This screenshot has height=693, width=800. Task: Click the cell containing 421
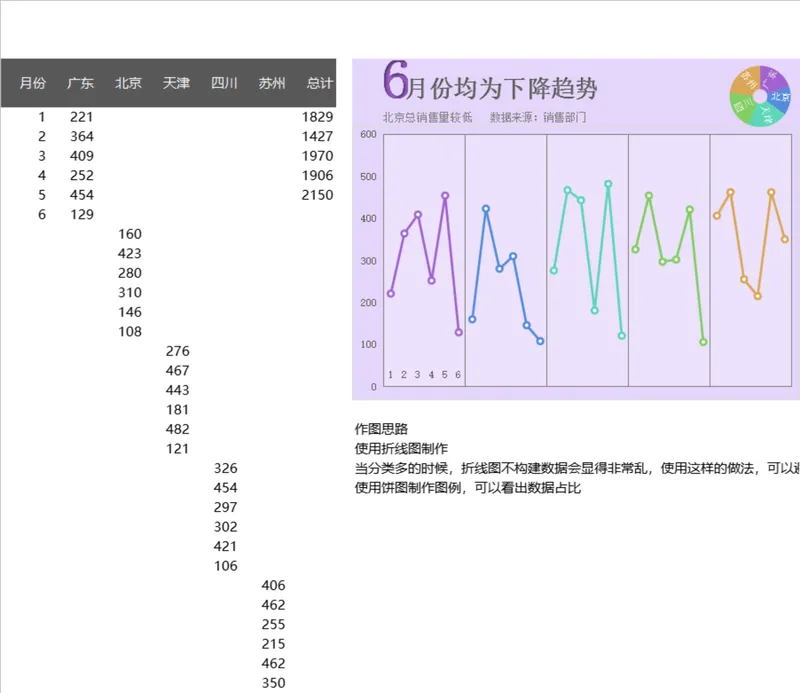point(226,546)
